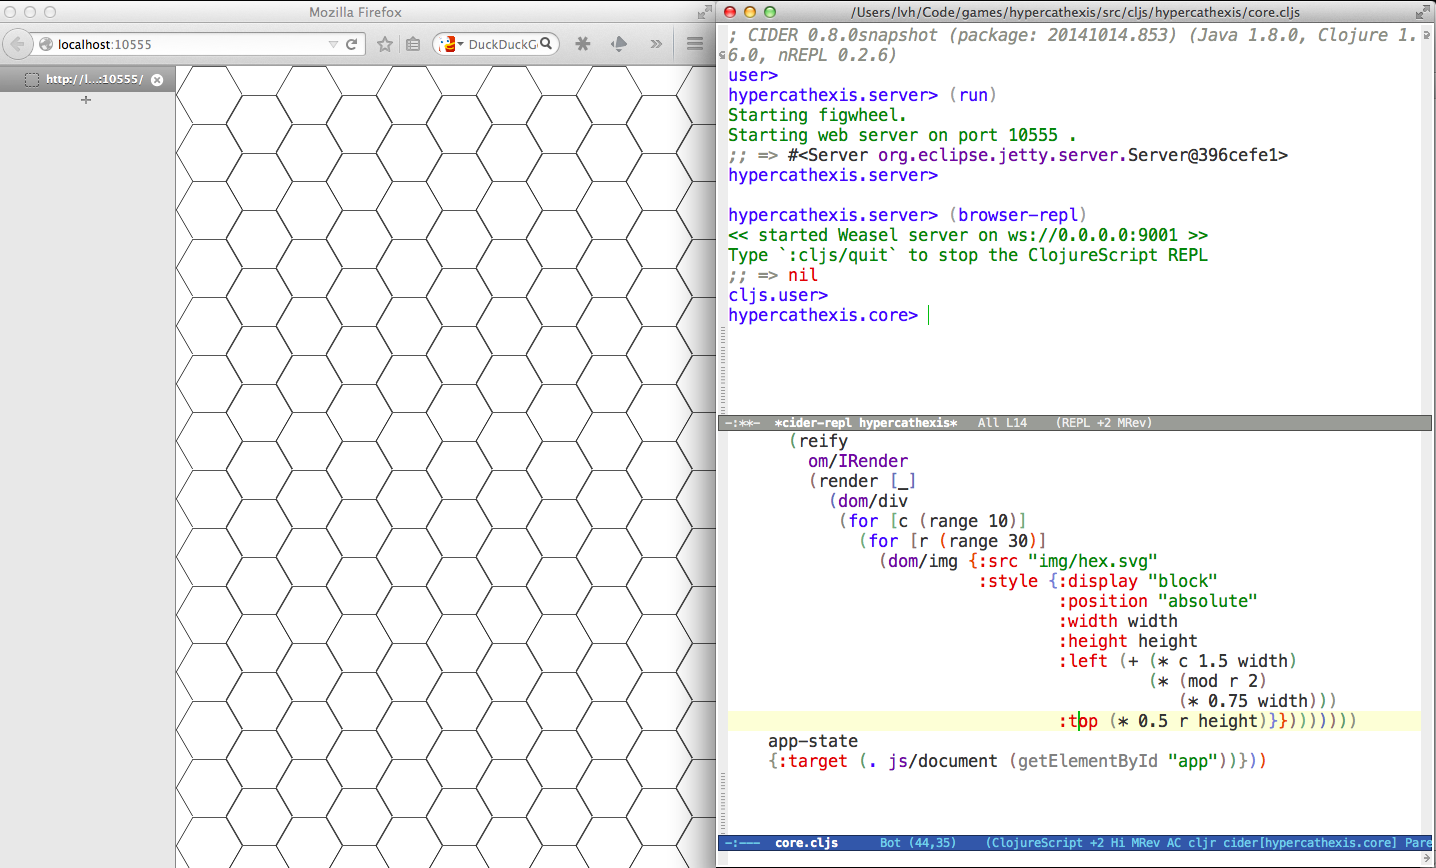Image resolution: width=1436 pixels, height=868 pixels.
Task: Bookmark this page with the star
Action: pyautogui.click(x=385, y=44)
